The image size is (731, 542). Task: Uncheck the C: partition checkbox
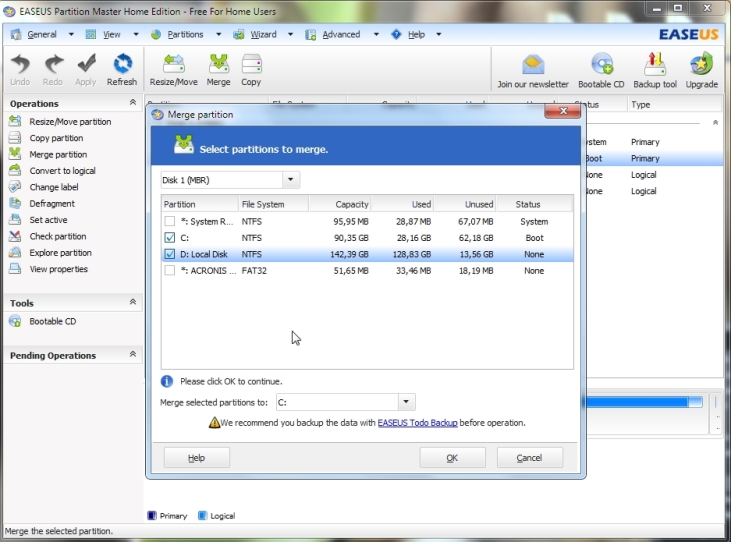tap(170, 238)
